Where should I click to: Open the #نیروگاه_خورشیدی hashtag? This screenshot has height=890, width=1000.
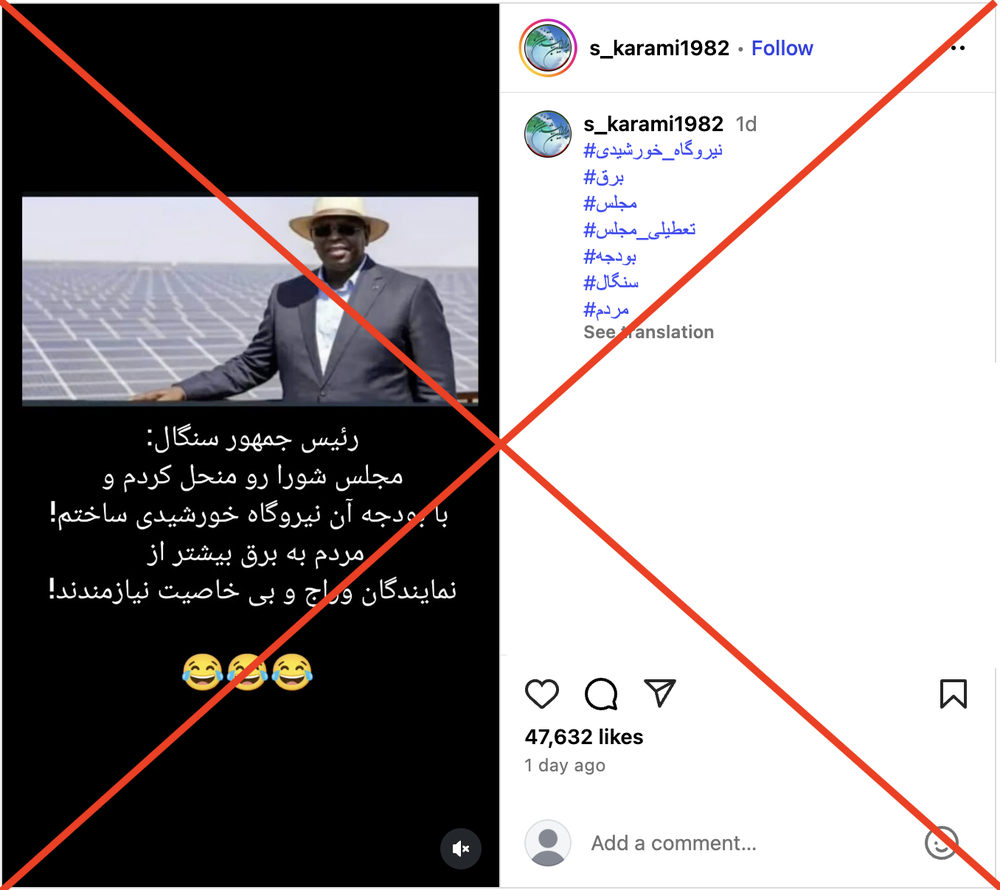click(653, 150)
